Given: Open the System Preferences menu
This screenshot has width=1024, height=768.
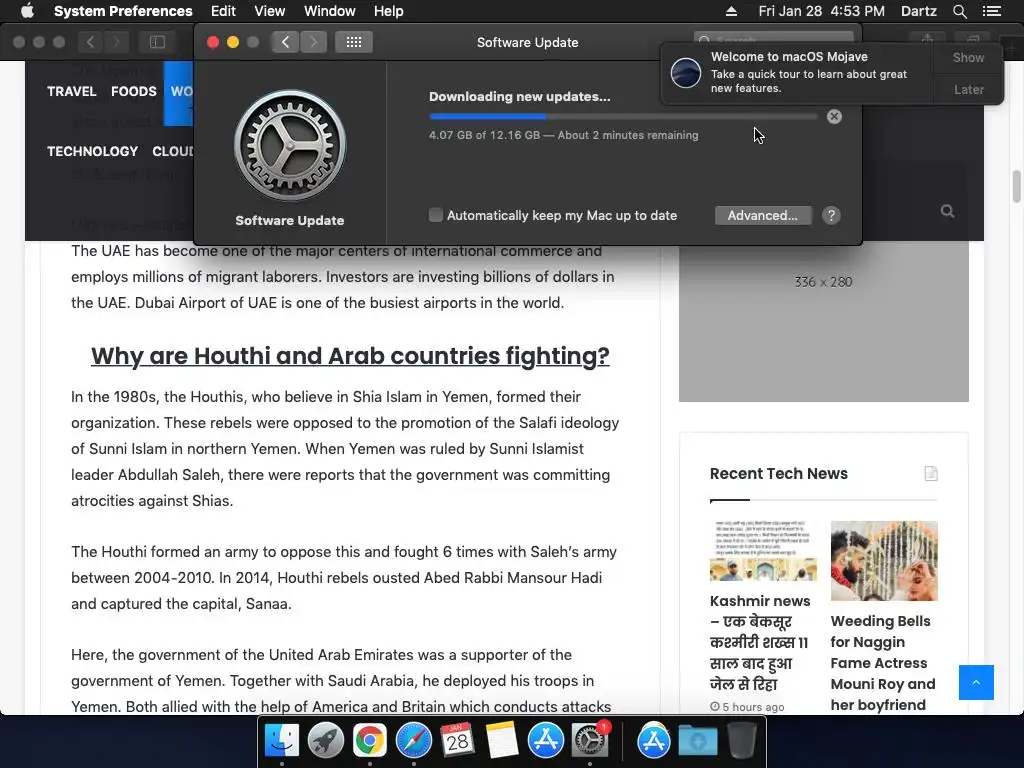Looking at the screenshot, I should (123, 11).
